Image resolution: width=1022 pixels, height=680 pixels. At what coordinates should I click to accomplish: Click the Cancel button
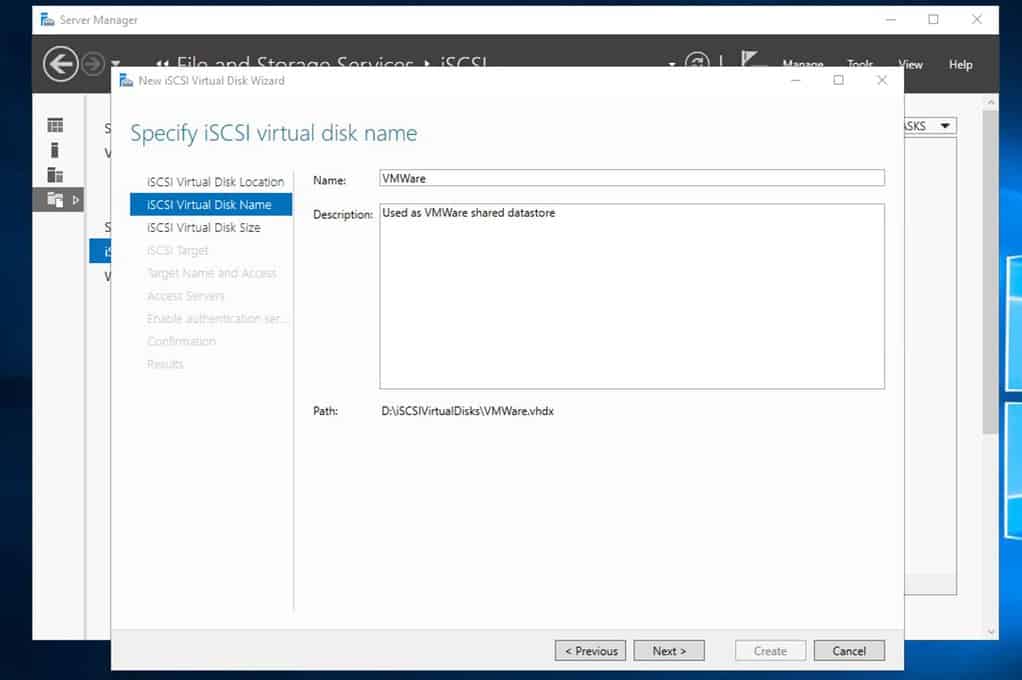click(849, 651)
